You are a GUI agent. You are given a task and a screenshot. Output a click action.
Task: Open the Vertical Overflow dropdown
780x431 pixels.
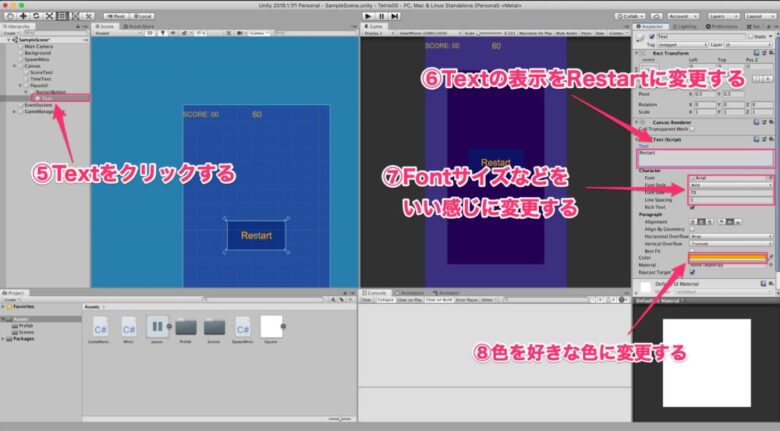pyautogui.click(x=731, y=243)
